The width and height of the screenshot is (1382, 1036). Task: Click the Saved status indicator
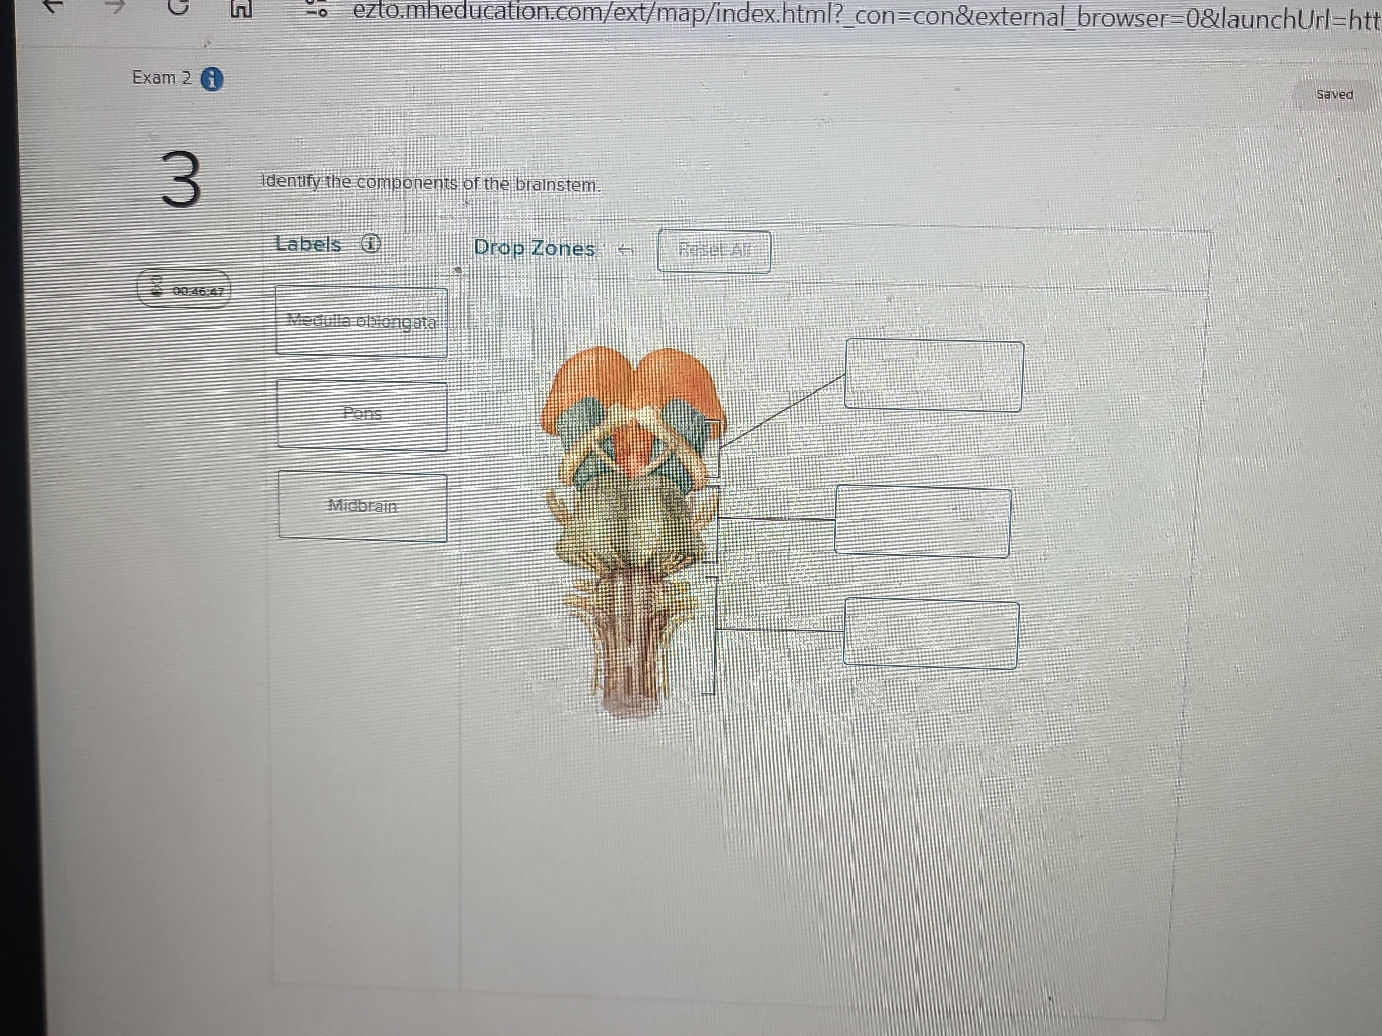1334,95
